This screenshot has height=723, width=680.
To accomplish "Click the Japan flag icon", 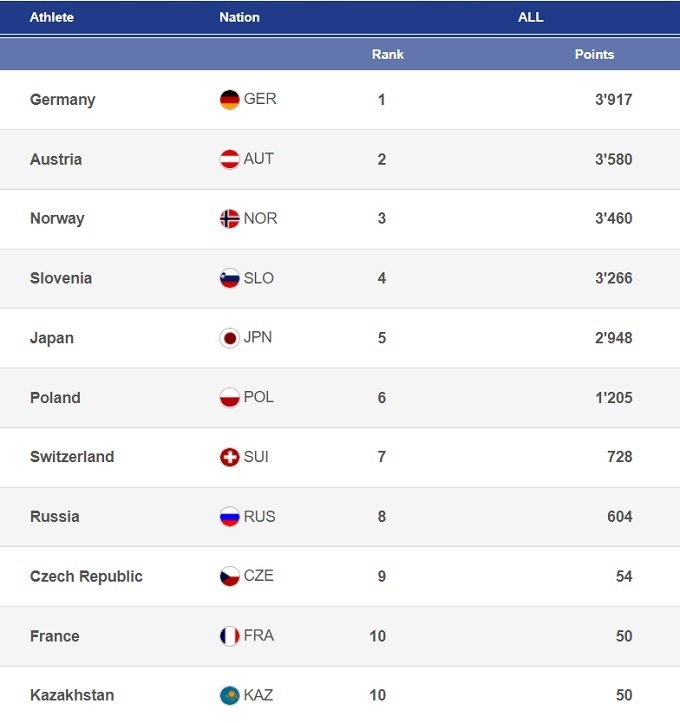I will point(230,338).
